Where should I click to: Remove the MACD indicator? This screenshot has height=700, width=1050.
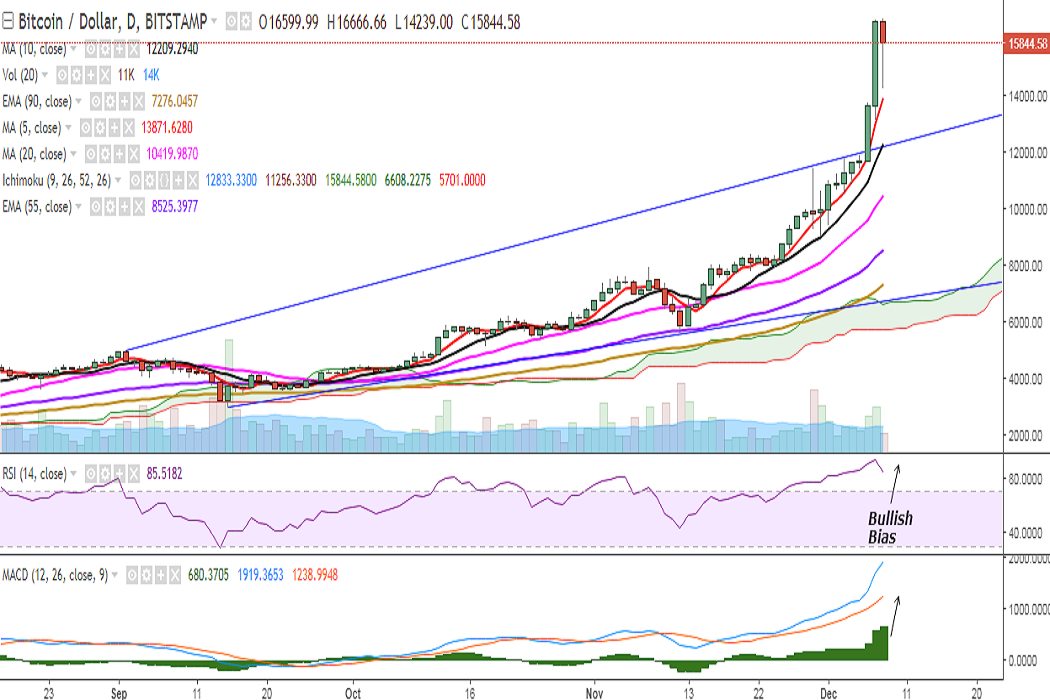coord(175,575)
